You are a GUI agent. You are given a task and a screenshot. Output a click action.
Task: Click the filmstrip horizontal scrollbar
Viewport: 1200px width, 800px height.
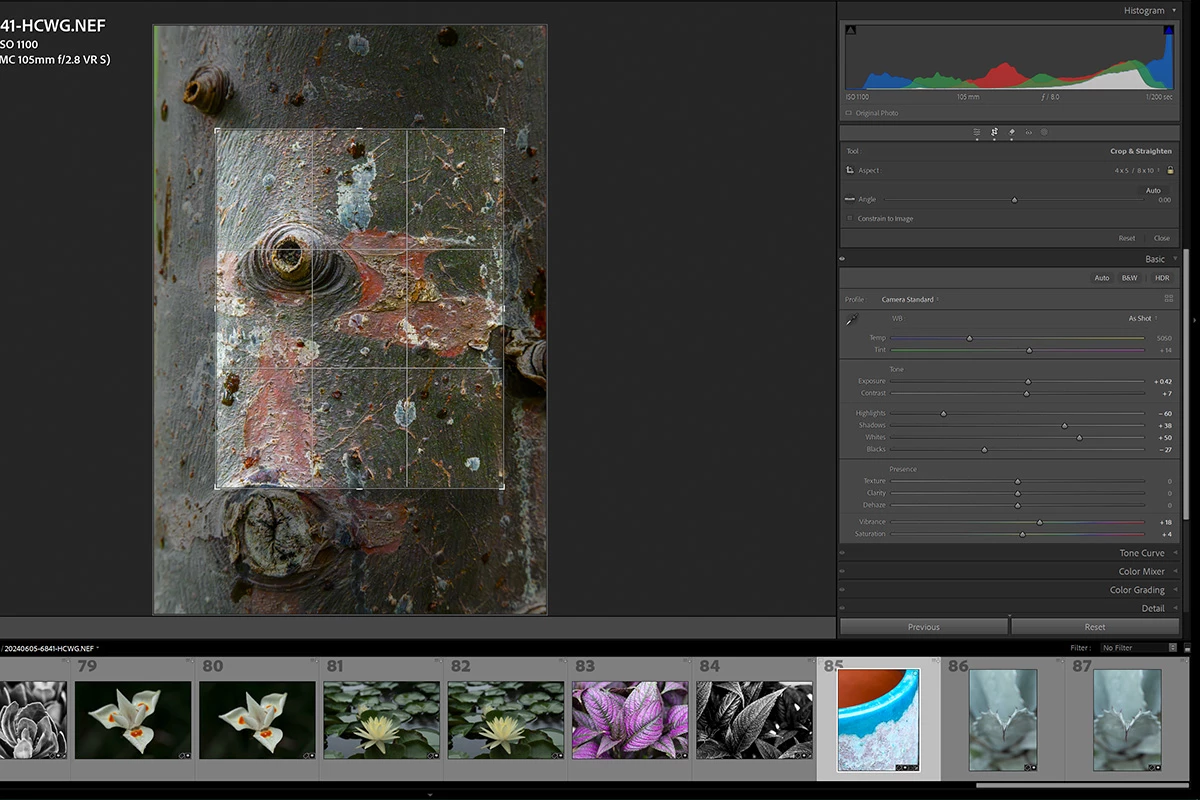1083,785
